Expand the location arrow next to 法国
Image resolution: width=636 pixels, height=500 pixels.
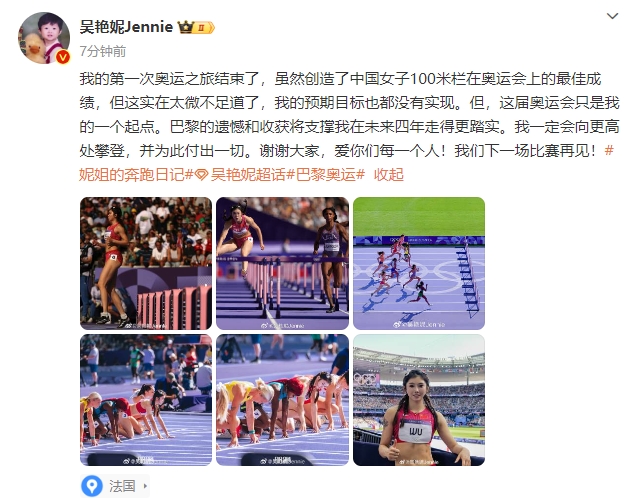[x=145, y=486]
